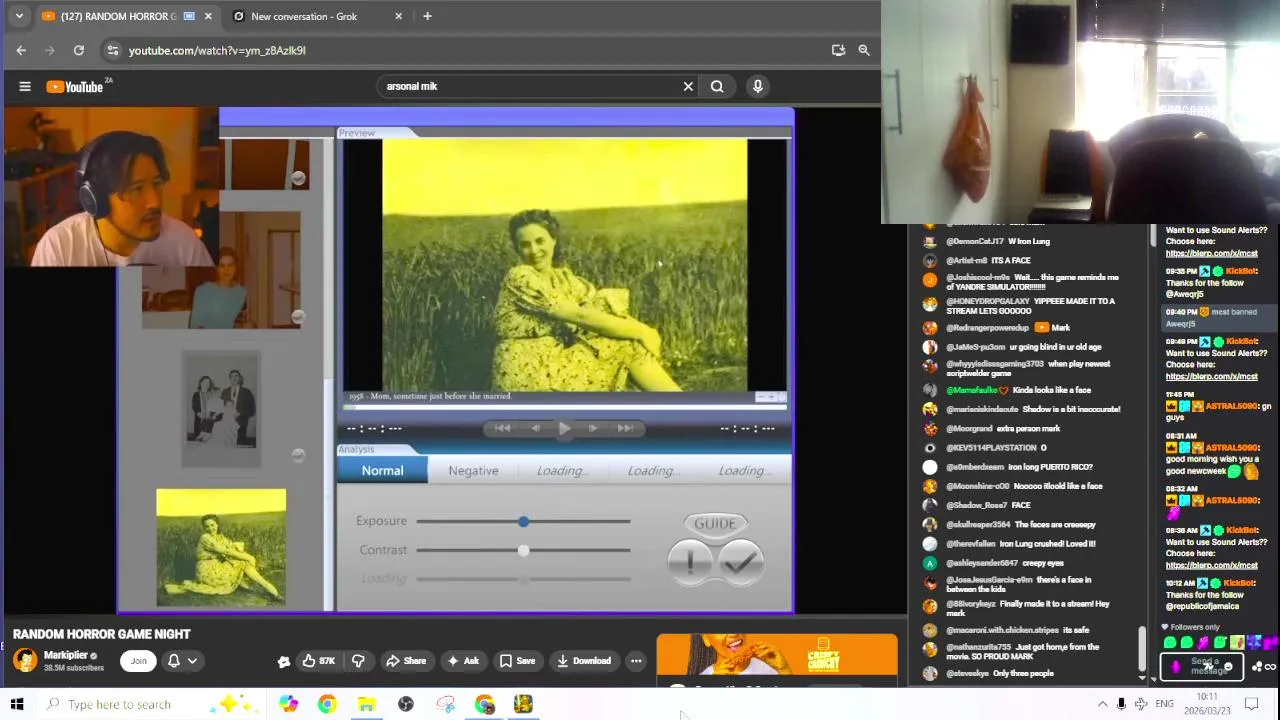
Task: Reload the page with the refresh icon
Action: click(78, 50)
